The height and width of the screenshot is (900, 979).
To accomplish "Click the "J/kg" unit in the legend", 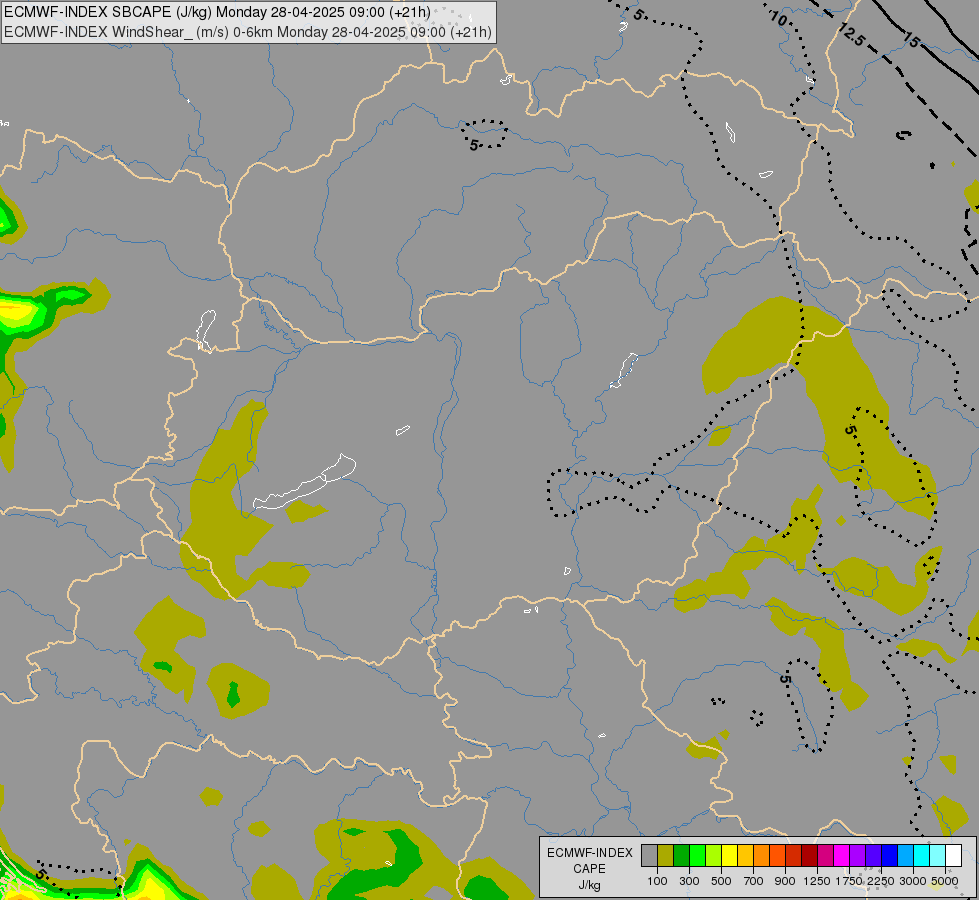I will [589, 885].
